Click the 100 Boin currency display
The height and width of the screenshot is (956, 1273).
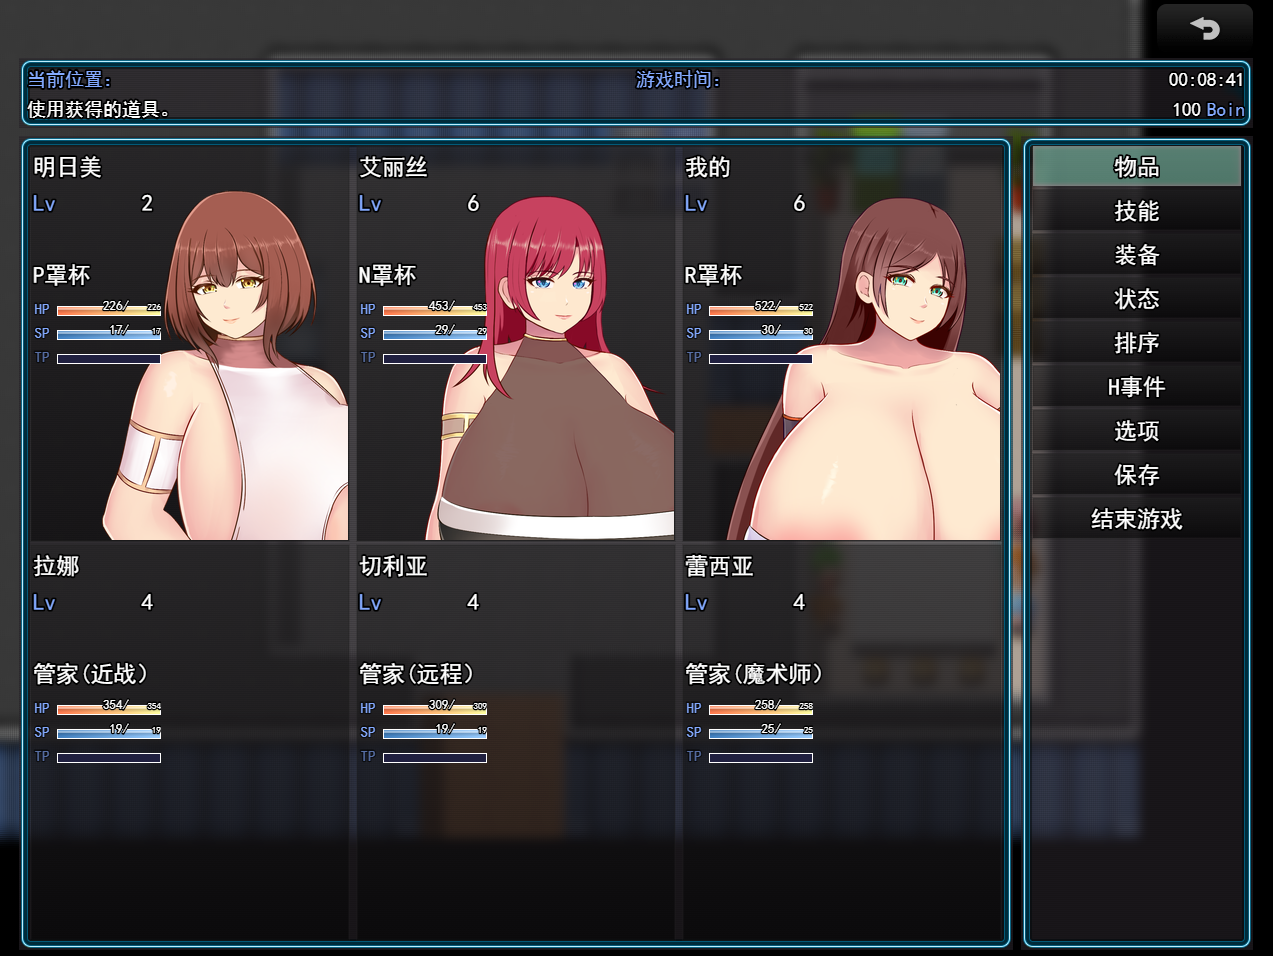[x=1208, y=109]
